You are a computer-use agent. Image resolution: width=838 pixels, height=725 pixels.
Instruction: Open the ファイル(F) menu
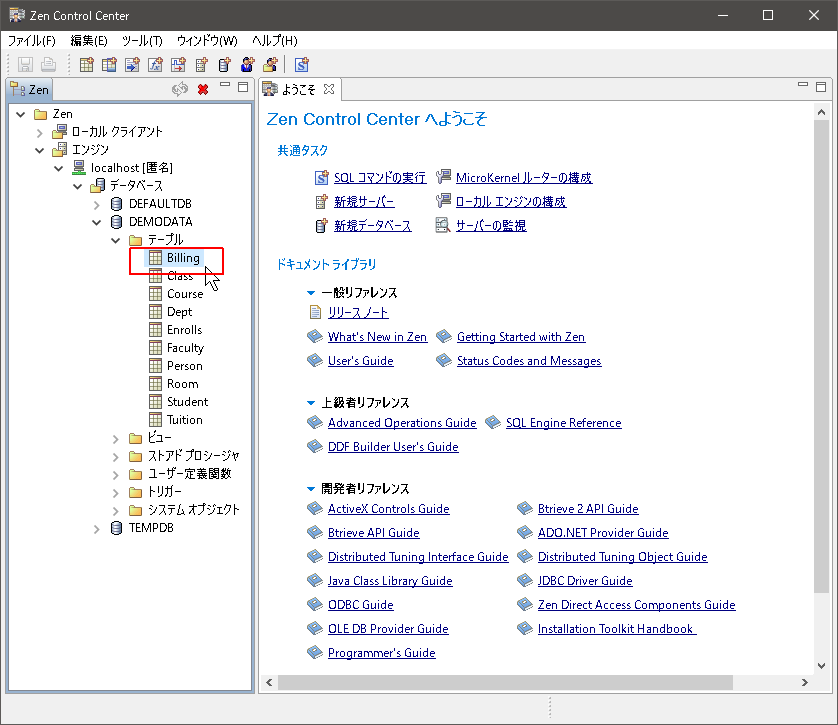pyautogui.click(x=31, y=41)
